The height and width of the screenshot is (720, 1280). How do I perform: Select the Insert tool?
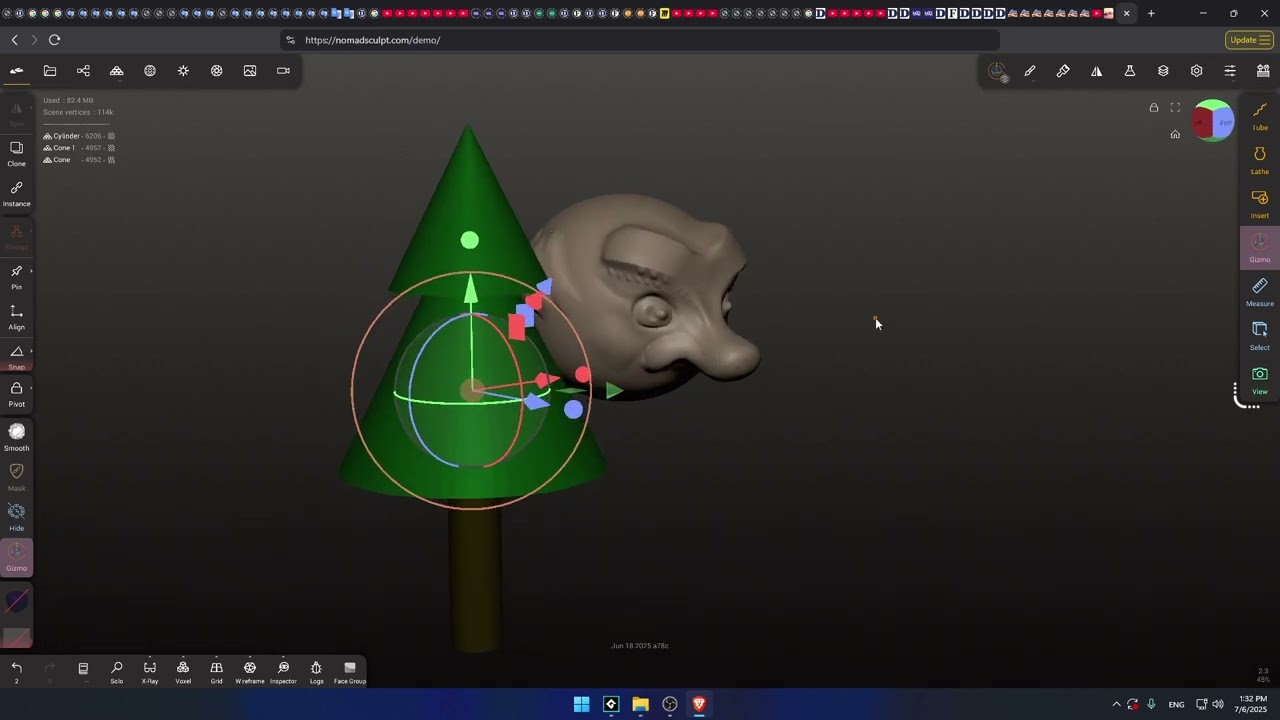(x=1260, y=203)
